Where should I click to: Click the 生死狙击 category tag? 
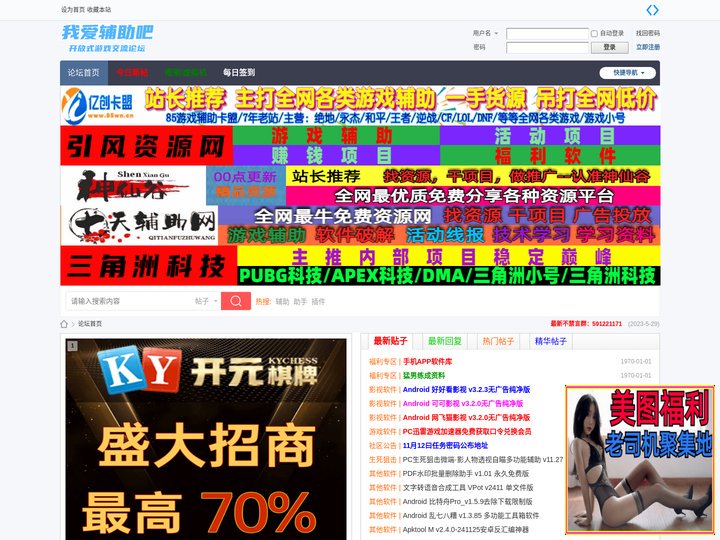coord(382,460)
